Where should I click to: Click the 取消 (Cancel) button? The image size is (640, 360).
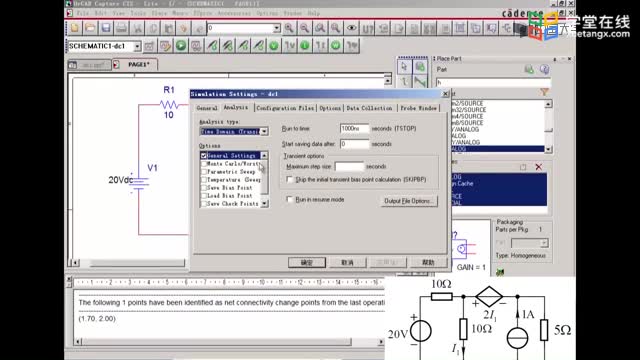[347, 262]
